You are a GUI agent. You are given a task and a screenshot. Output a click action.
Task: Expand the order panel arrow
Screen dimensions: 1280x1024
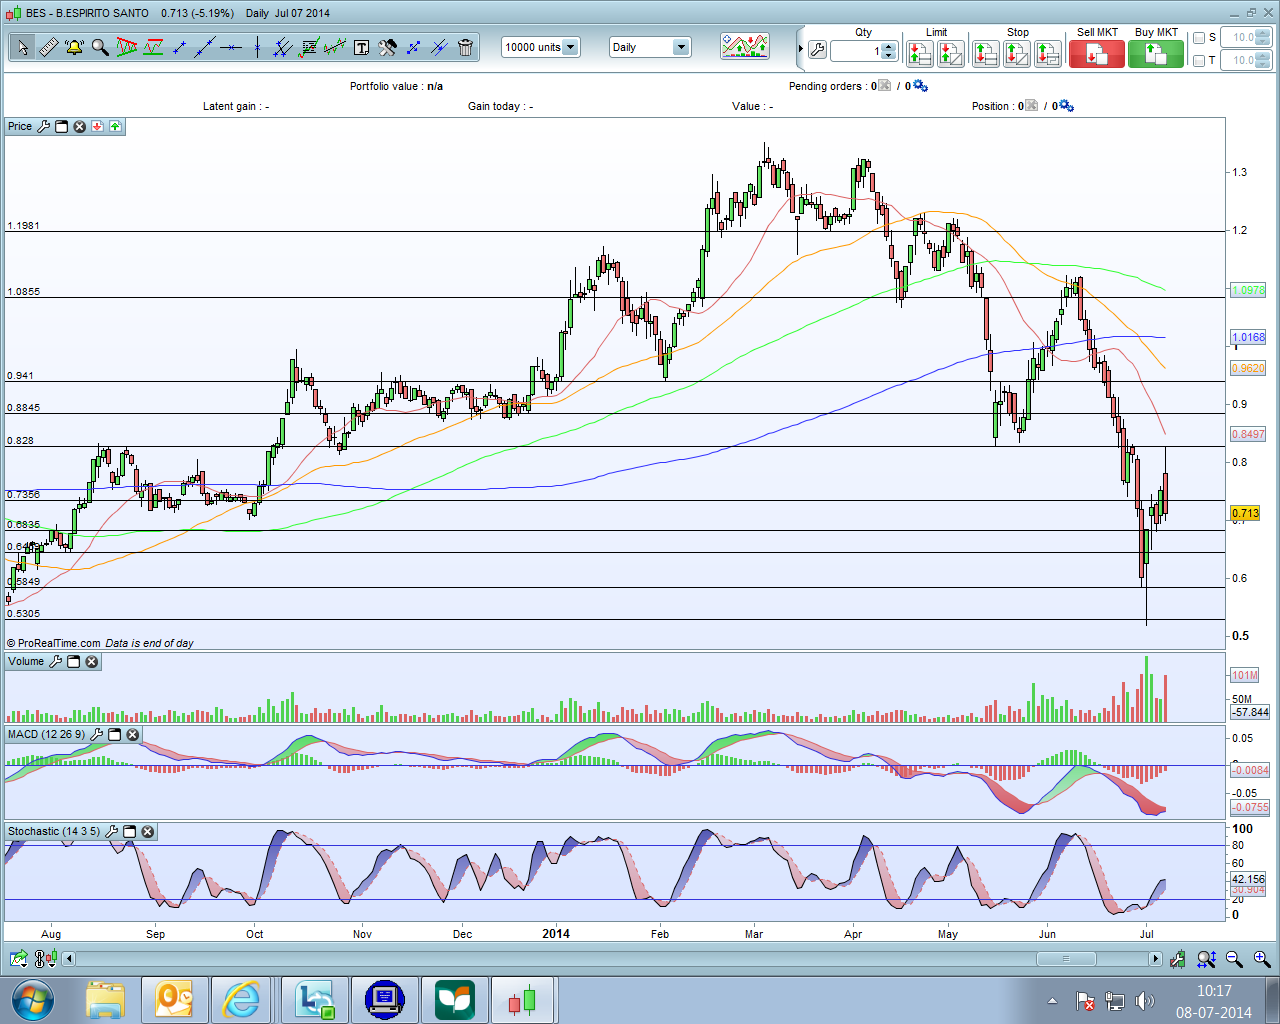pos(800,48)
